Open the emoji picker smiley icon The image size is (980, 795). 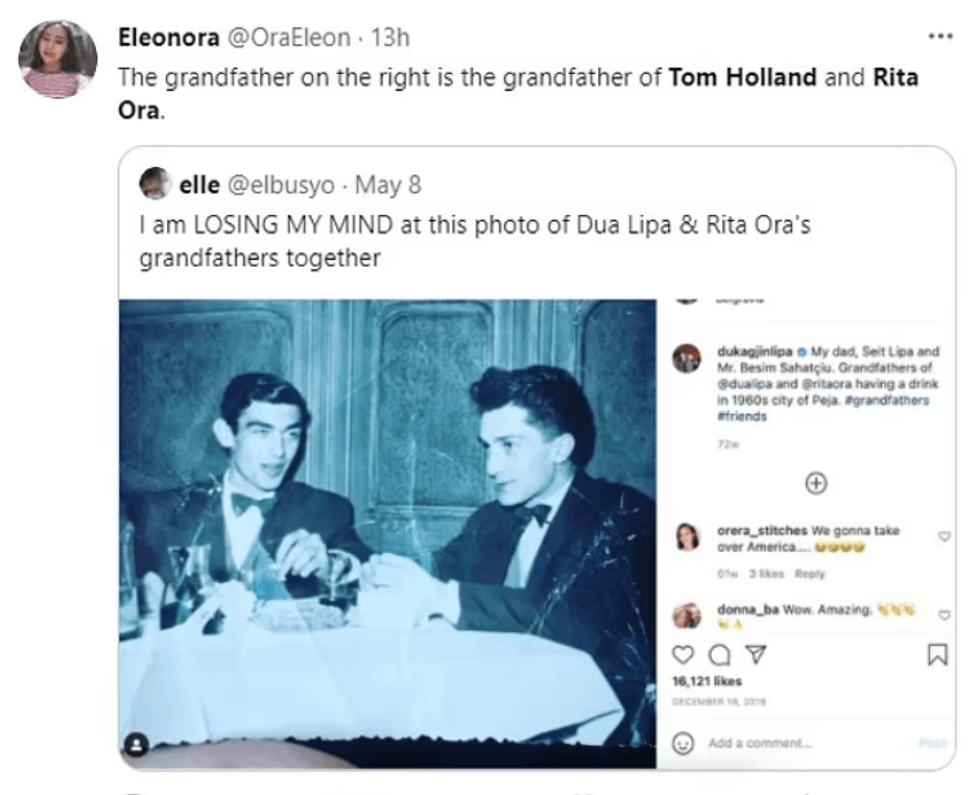684,743
